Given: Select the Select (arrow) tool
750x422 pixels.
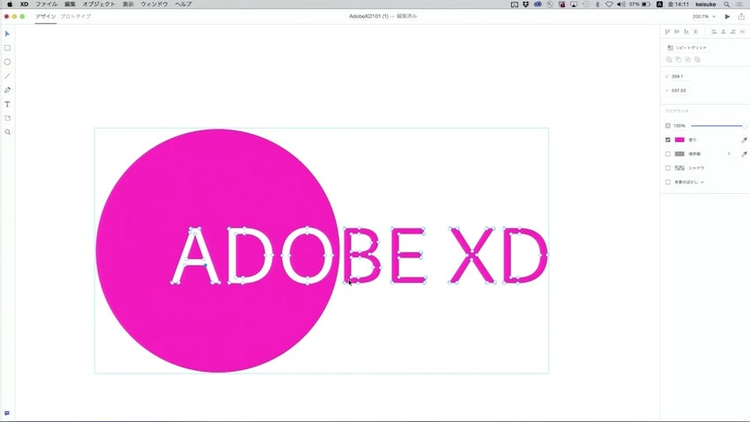Looking at the screenshot, I should coord(7,34).
